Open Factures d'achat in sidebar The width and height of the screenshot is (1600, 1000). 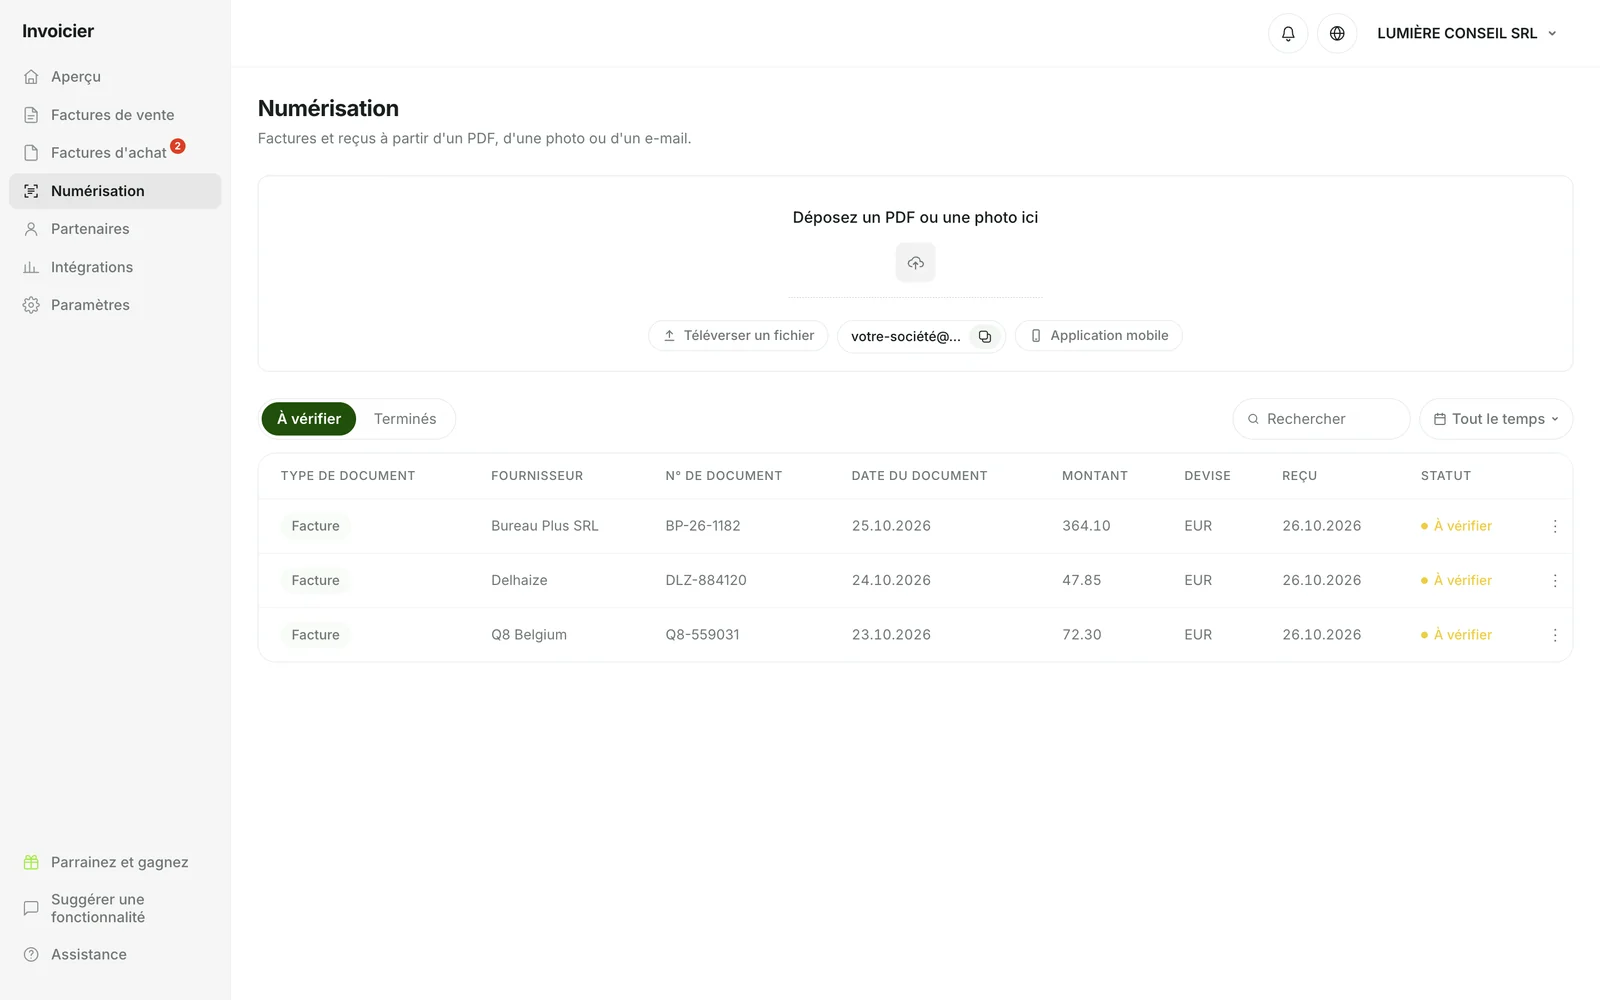pos(115,153)
